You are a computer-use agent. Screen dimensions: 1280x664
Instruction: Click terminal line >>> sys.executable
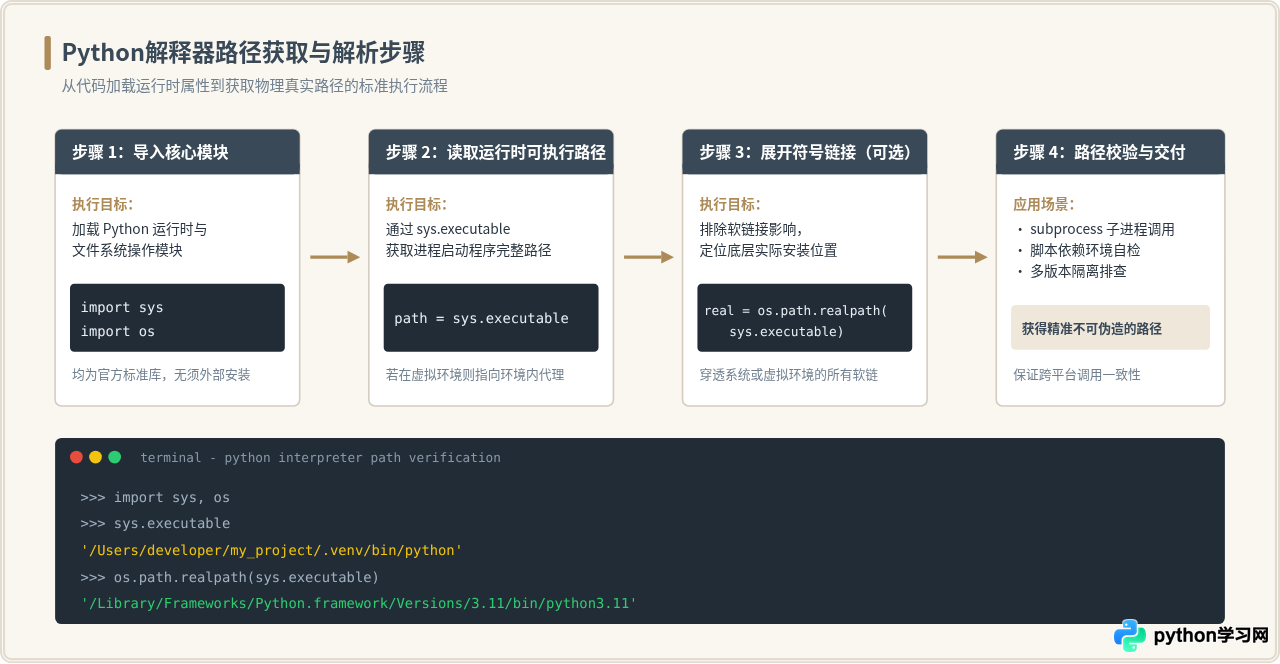[x=155, y=523]
